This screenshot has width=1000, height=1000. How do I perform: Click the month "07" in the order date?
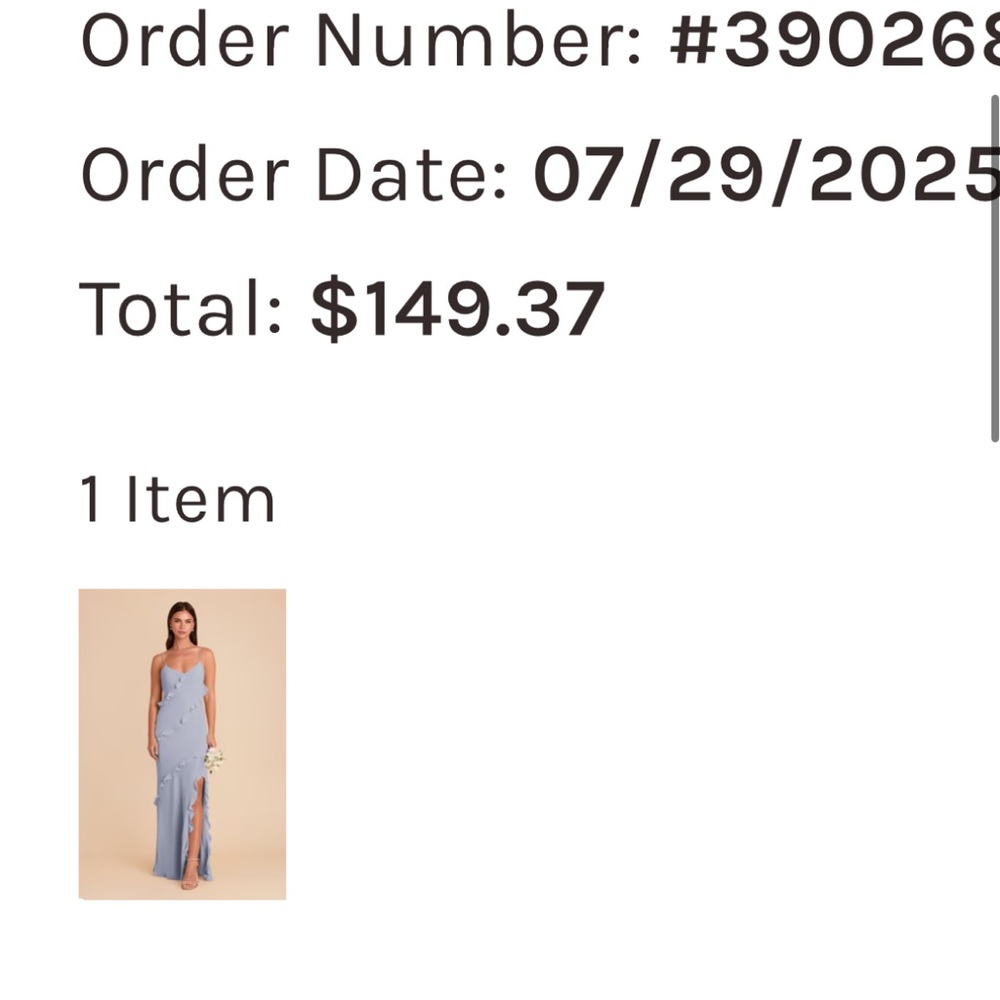[x=569, y=175]
